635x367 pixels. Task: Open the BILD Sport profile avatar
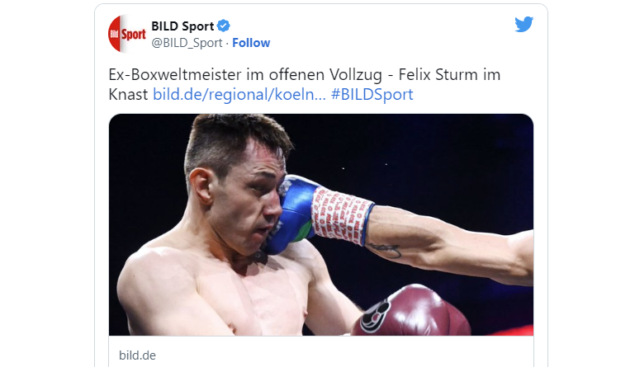click(x=127, y=34)
